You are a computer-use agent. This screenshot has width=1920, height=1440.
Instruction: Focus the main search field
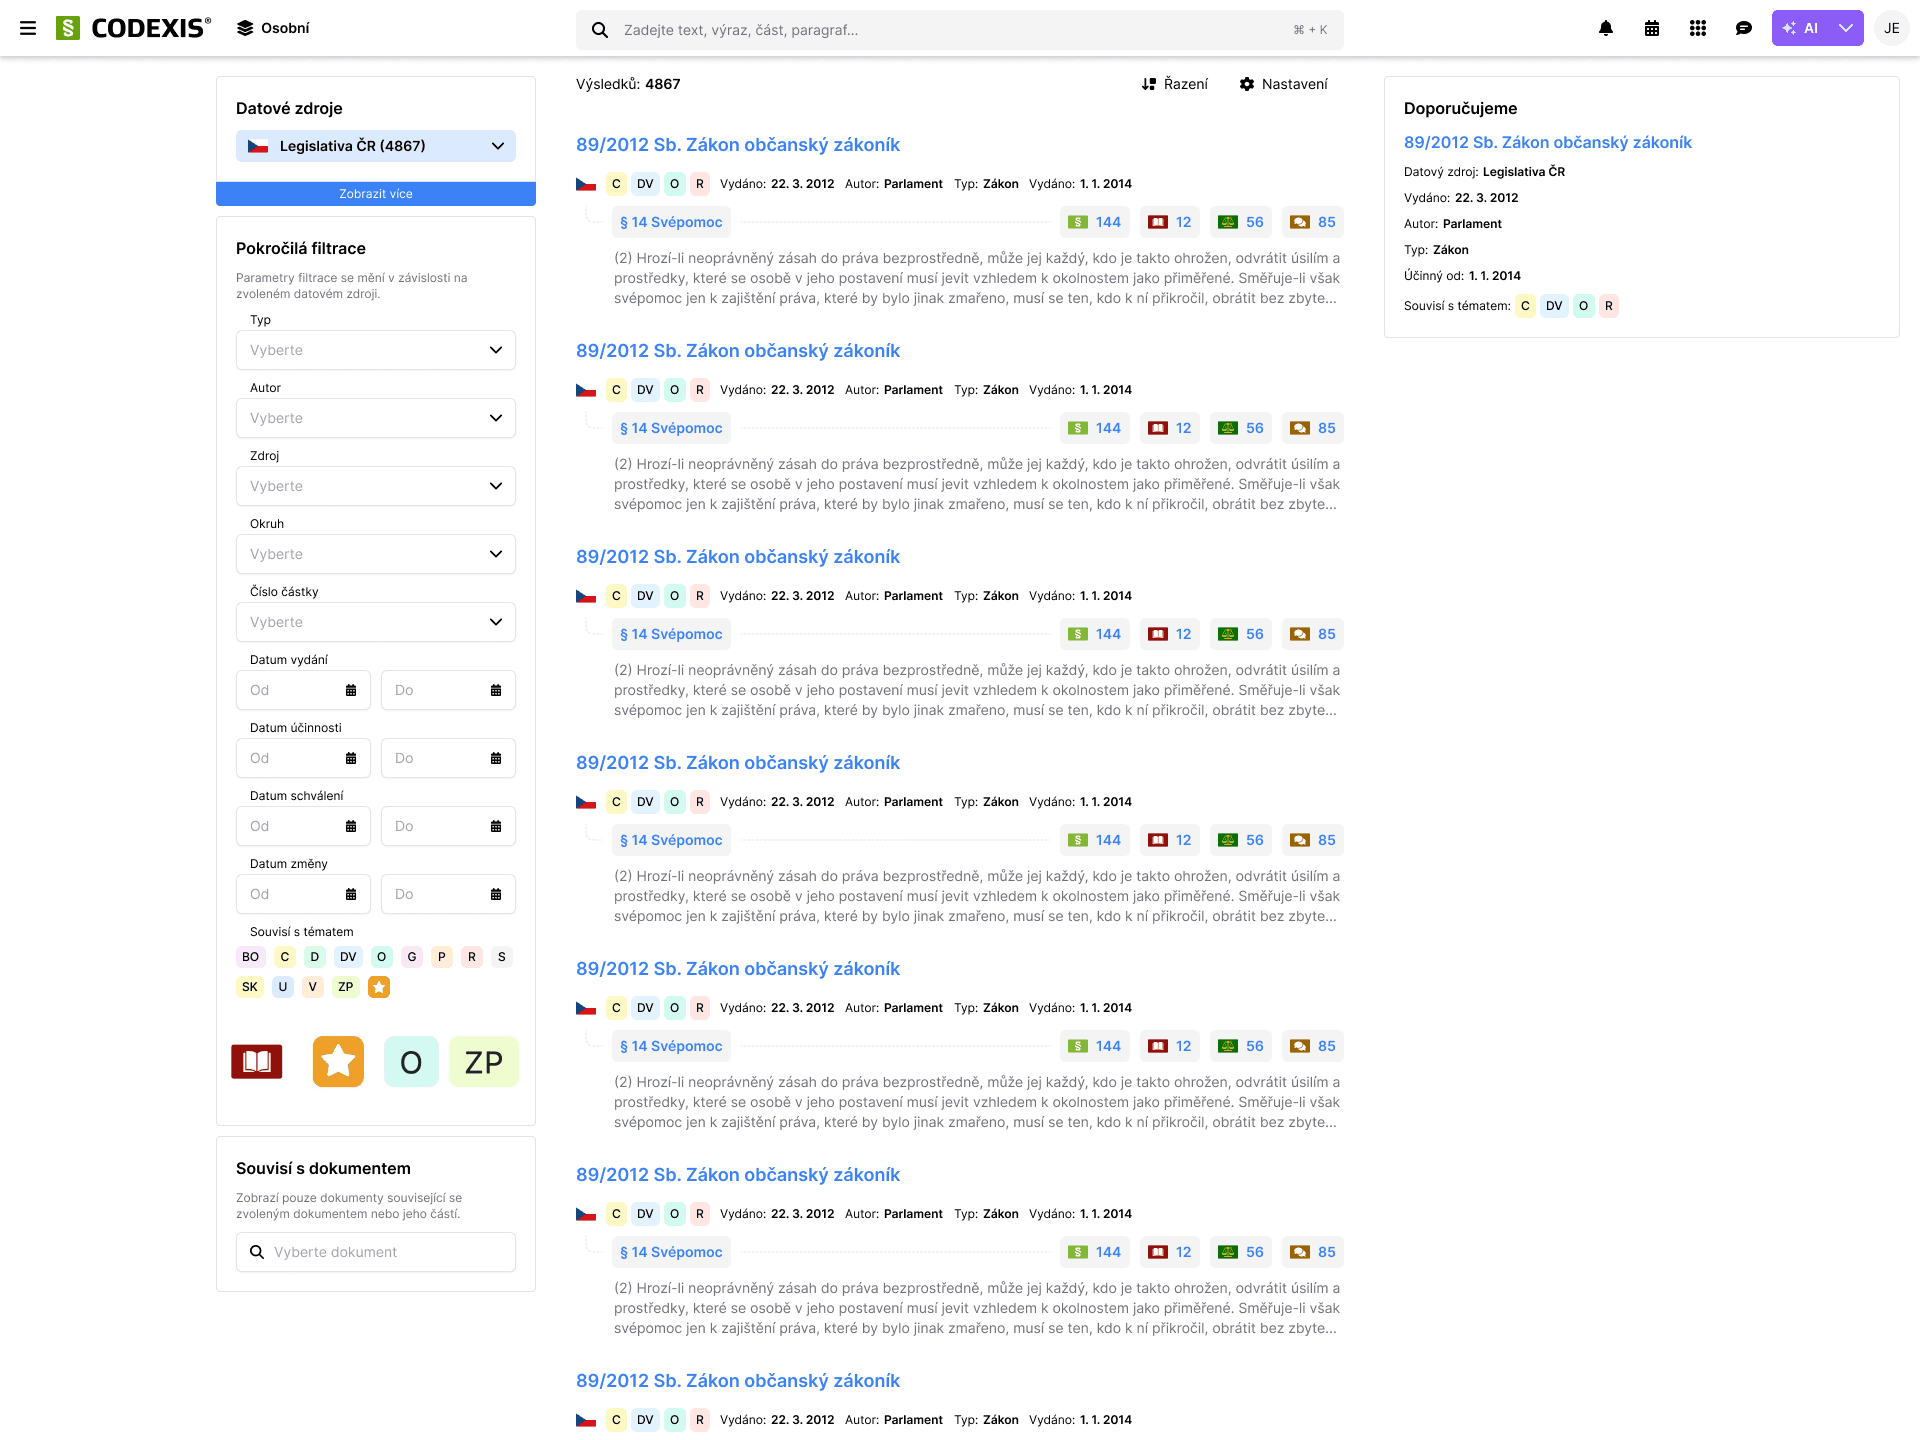(960, 30)
